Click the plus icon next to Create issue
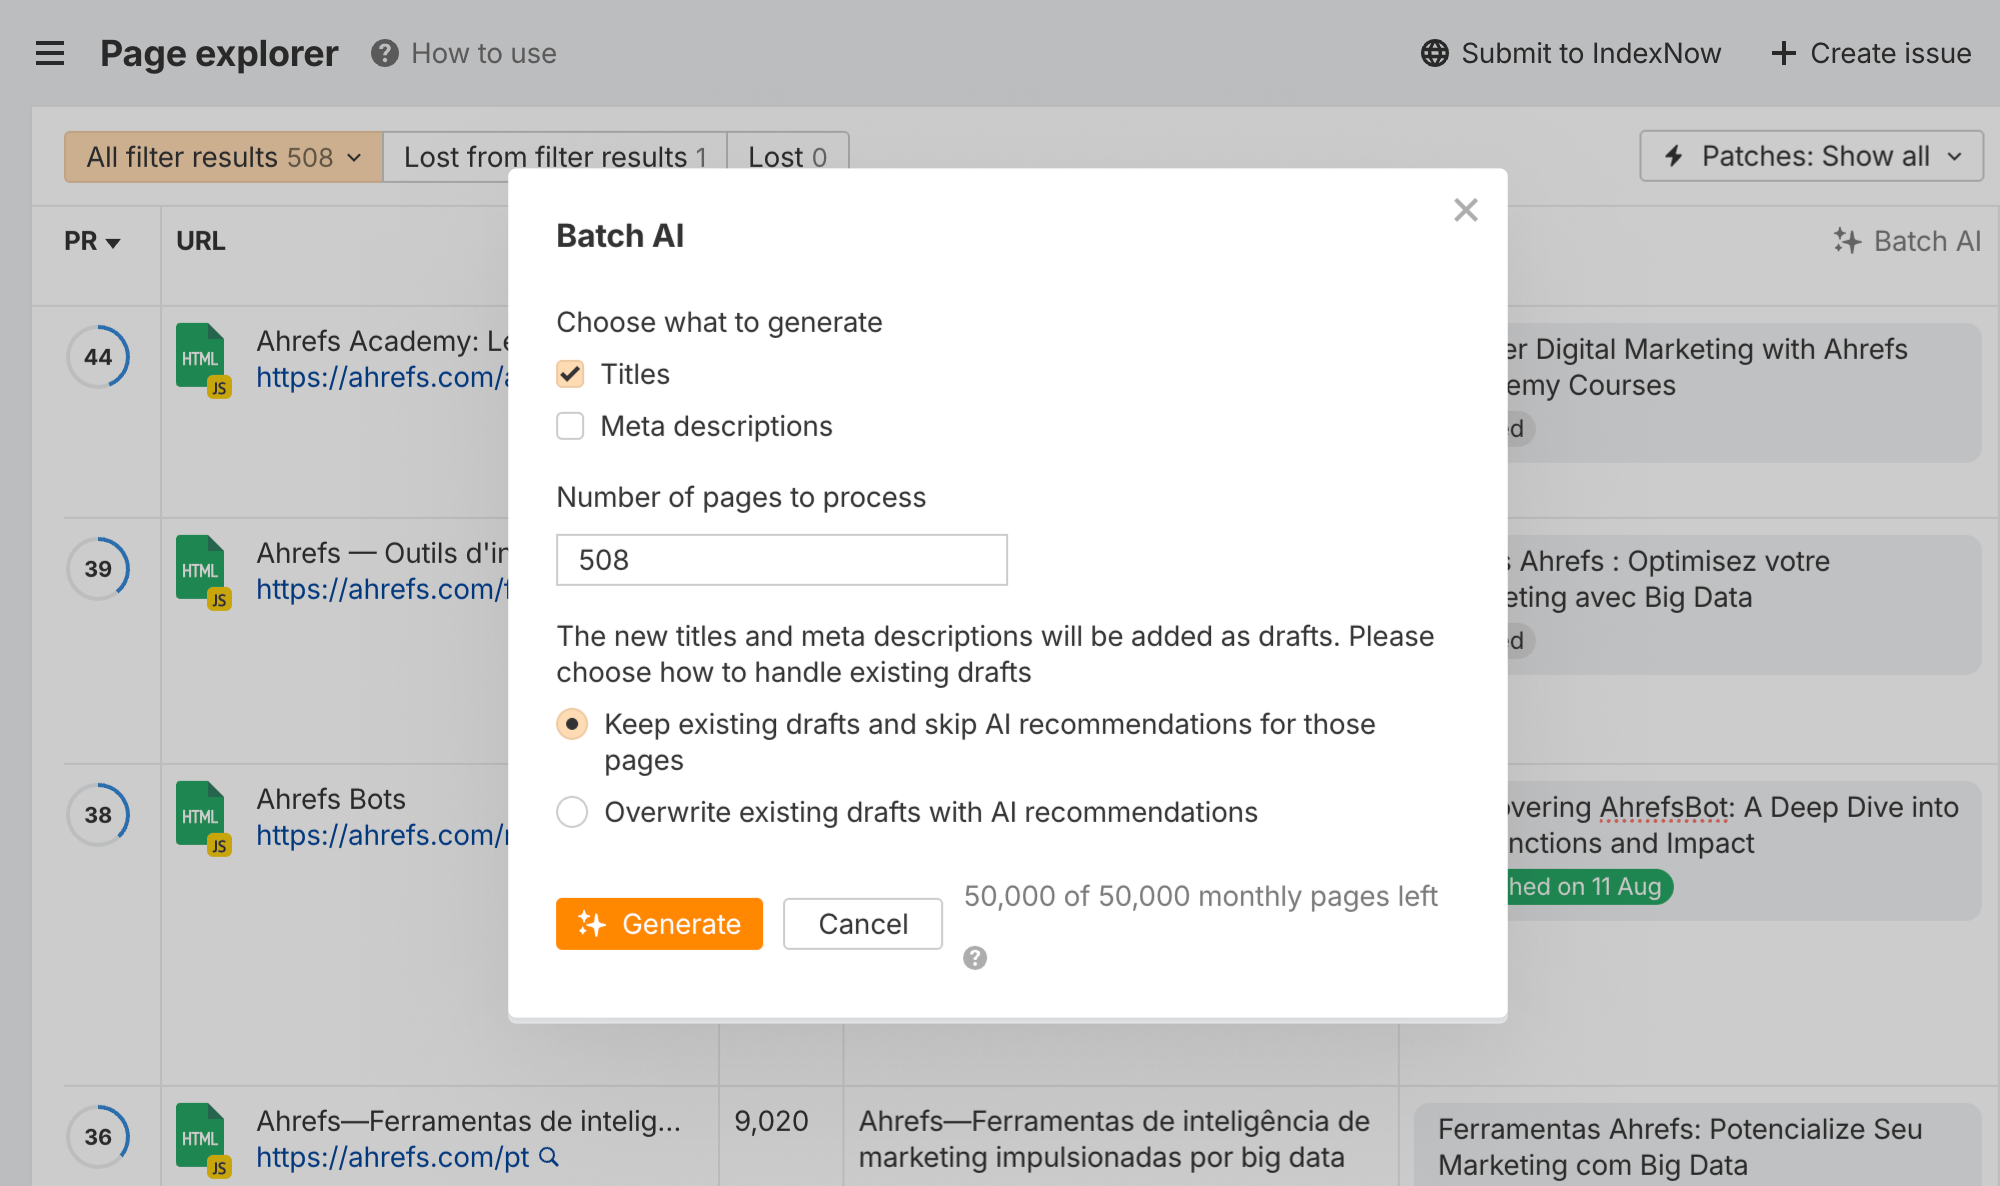 [1784, 53]
